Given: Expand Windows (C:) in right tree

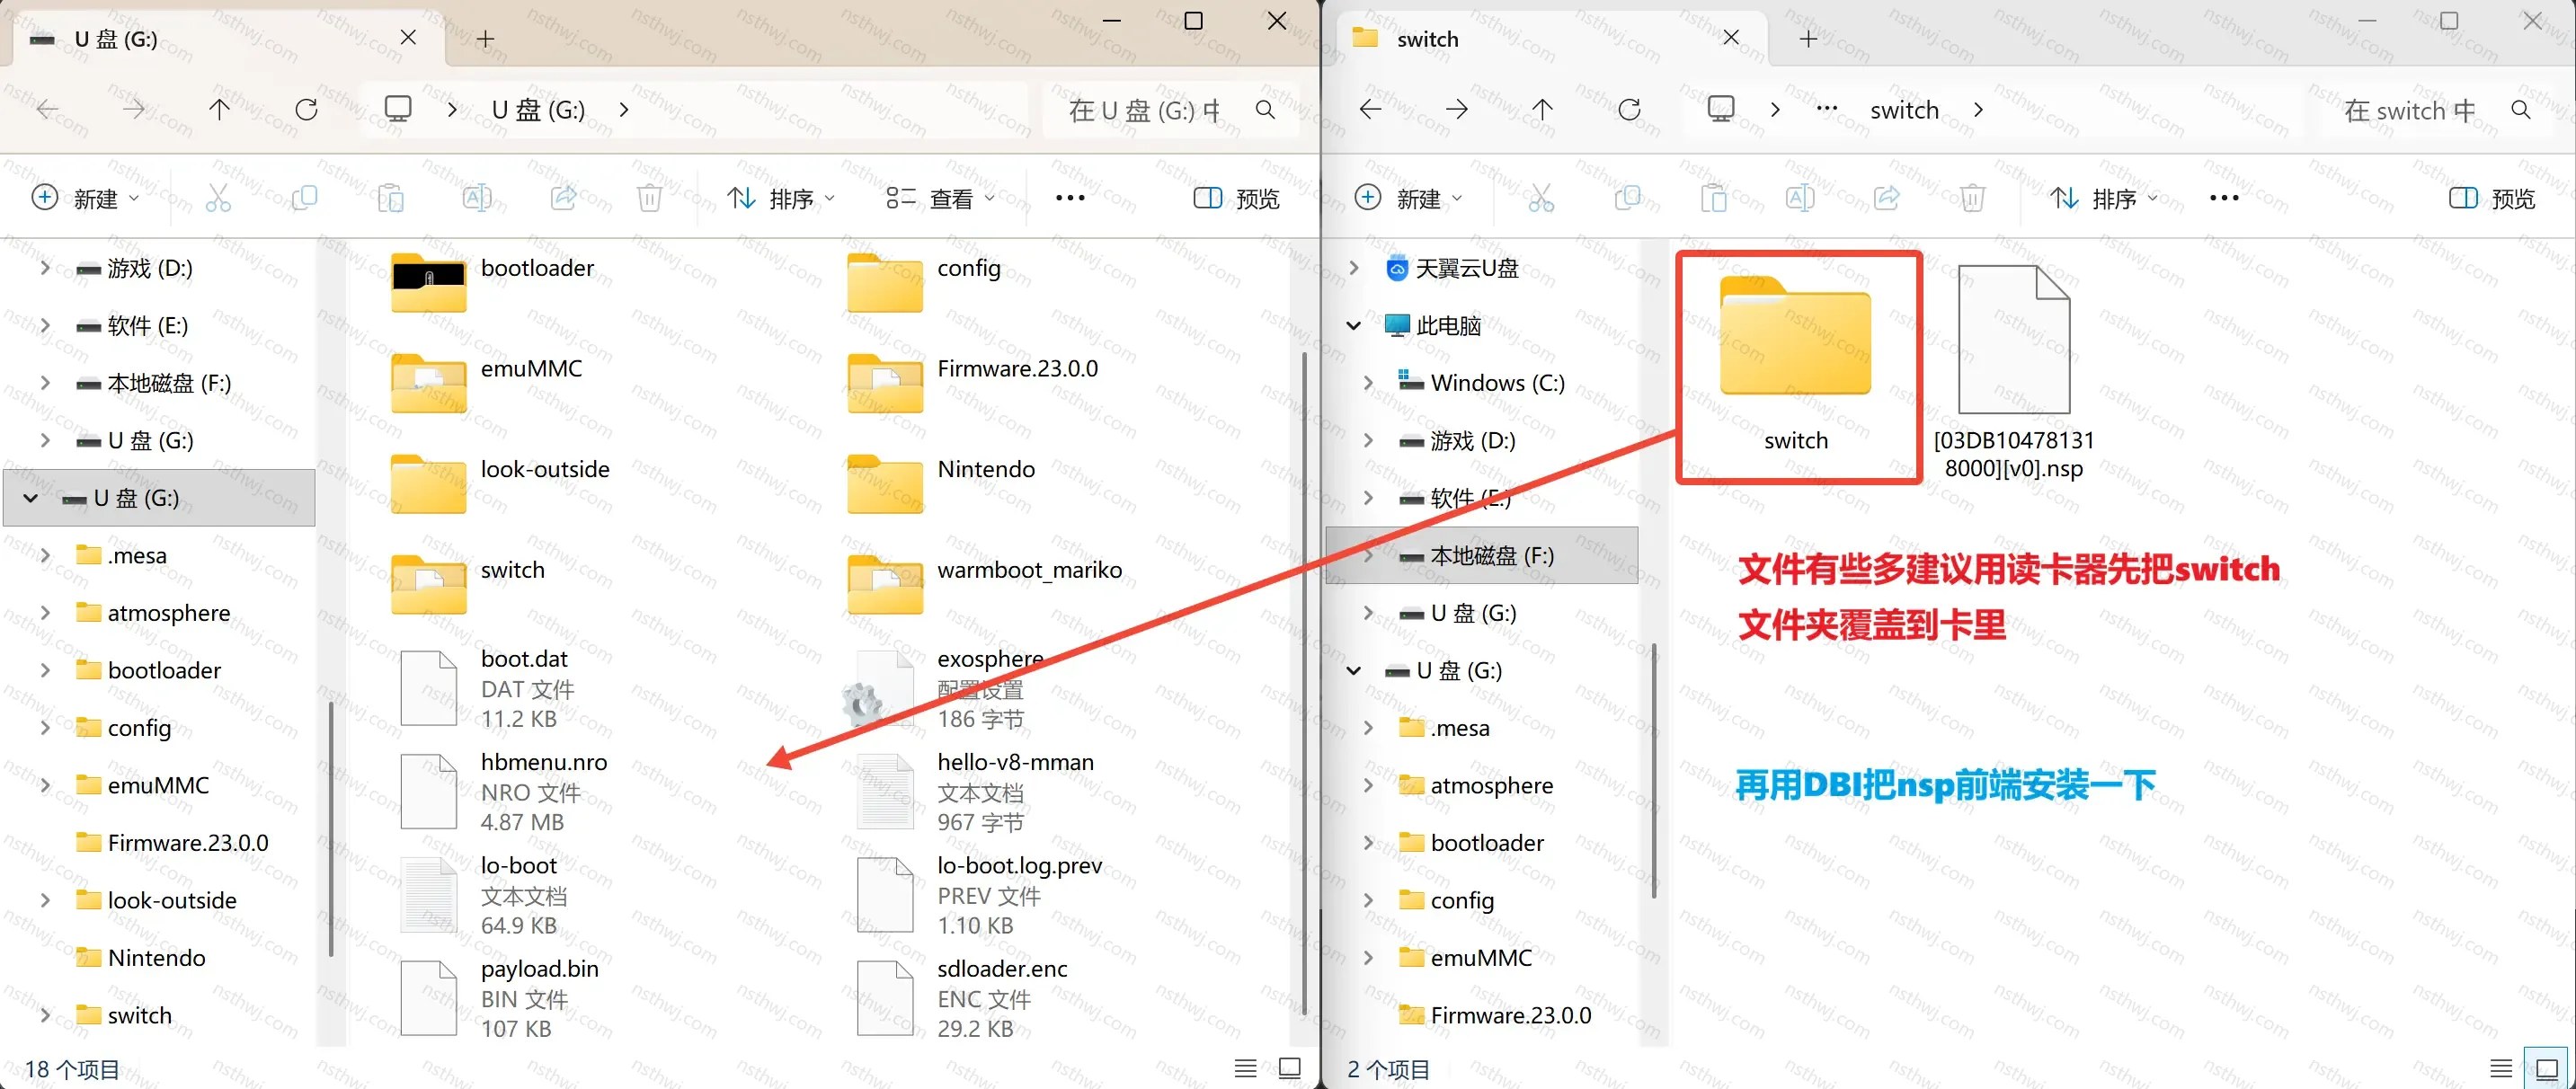Looking at the screenshot, I should click(1368, 382).
